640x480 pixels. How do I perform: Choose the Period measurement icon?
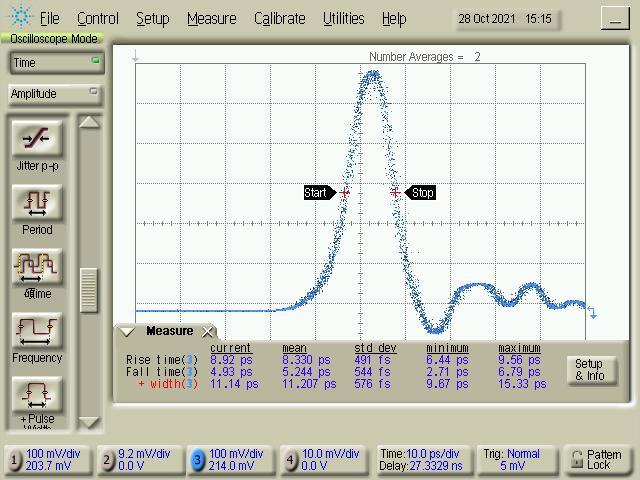pyautogui.click(x=37, y=203)
